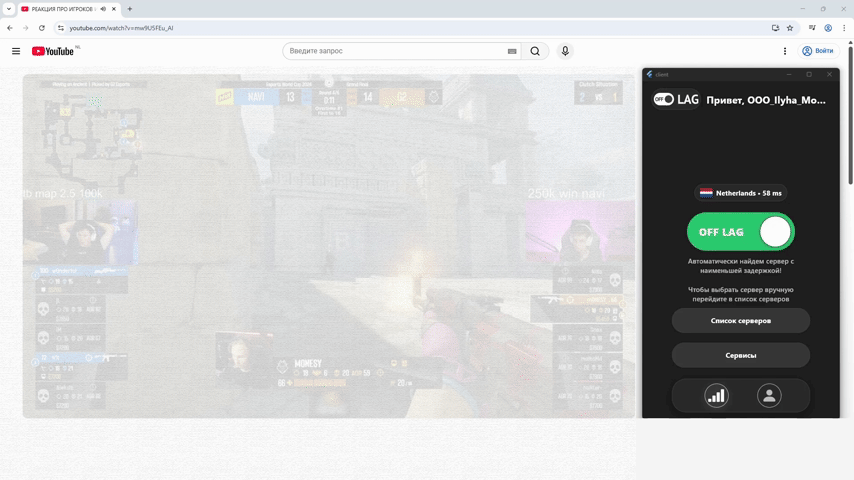Open the Netherlands 58 ms server selector
854x480 pixels.
pyautogui.click(x=741, y=193)
